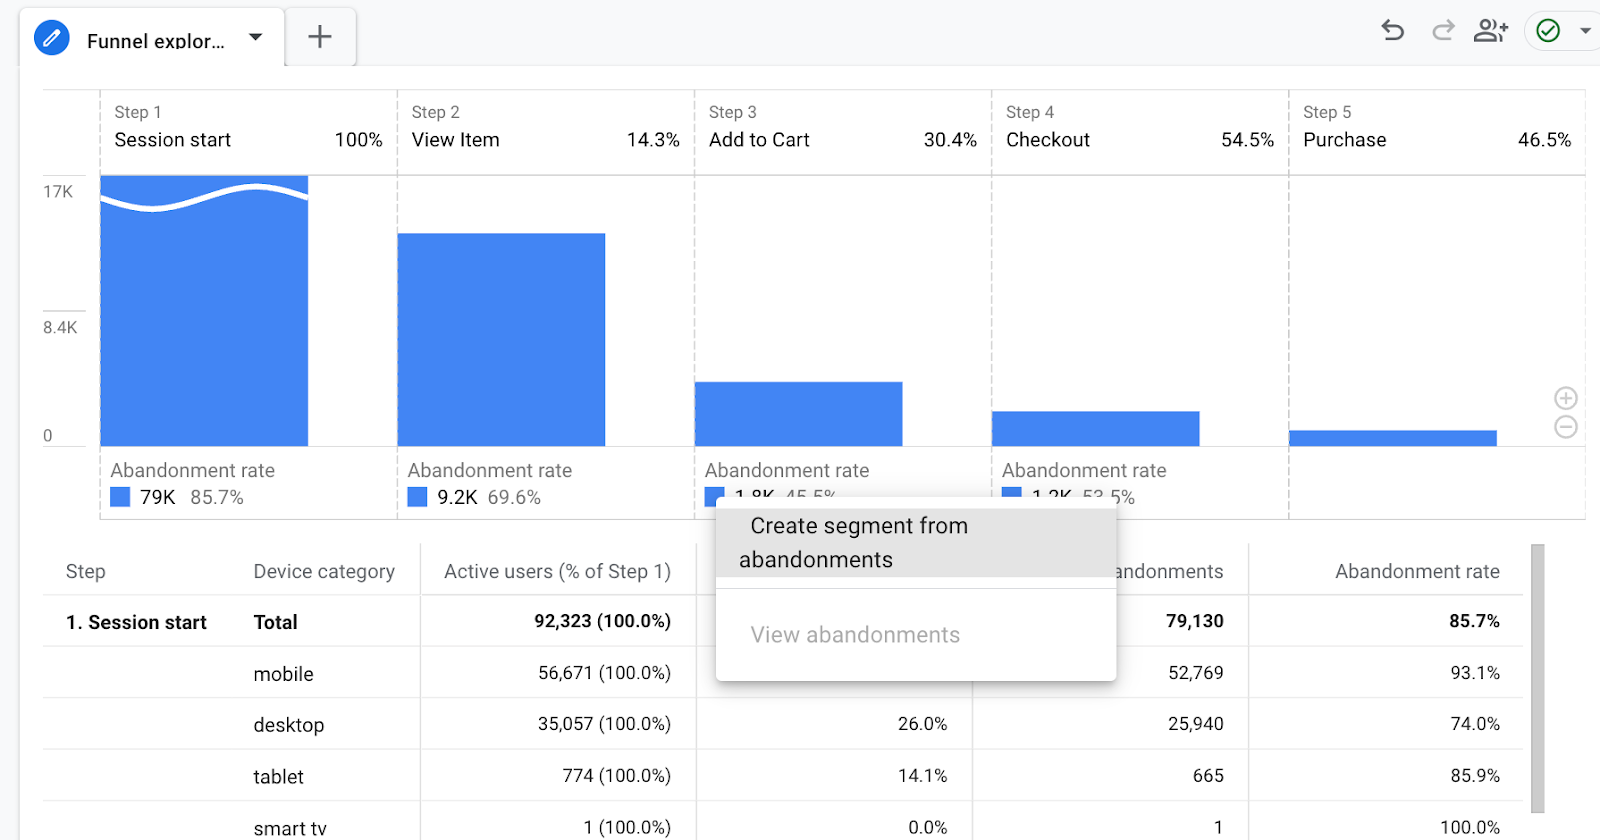
Task: Click the Session start funnel bar
Action: tap(204, 320)
